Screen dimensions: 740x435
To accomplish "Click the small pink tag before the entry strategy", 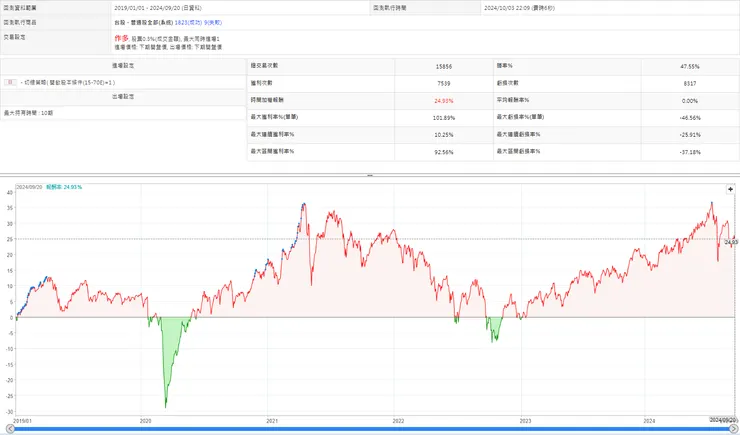I will (10, 83).
